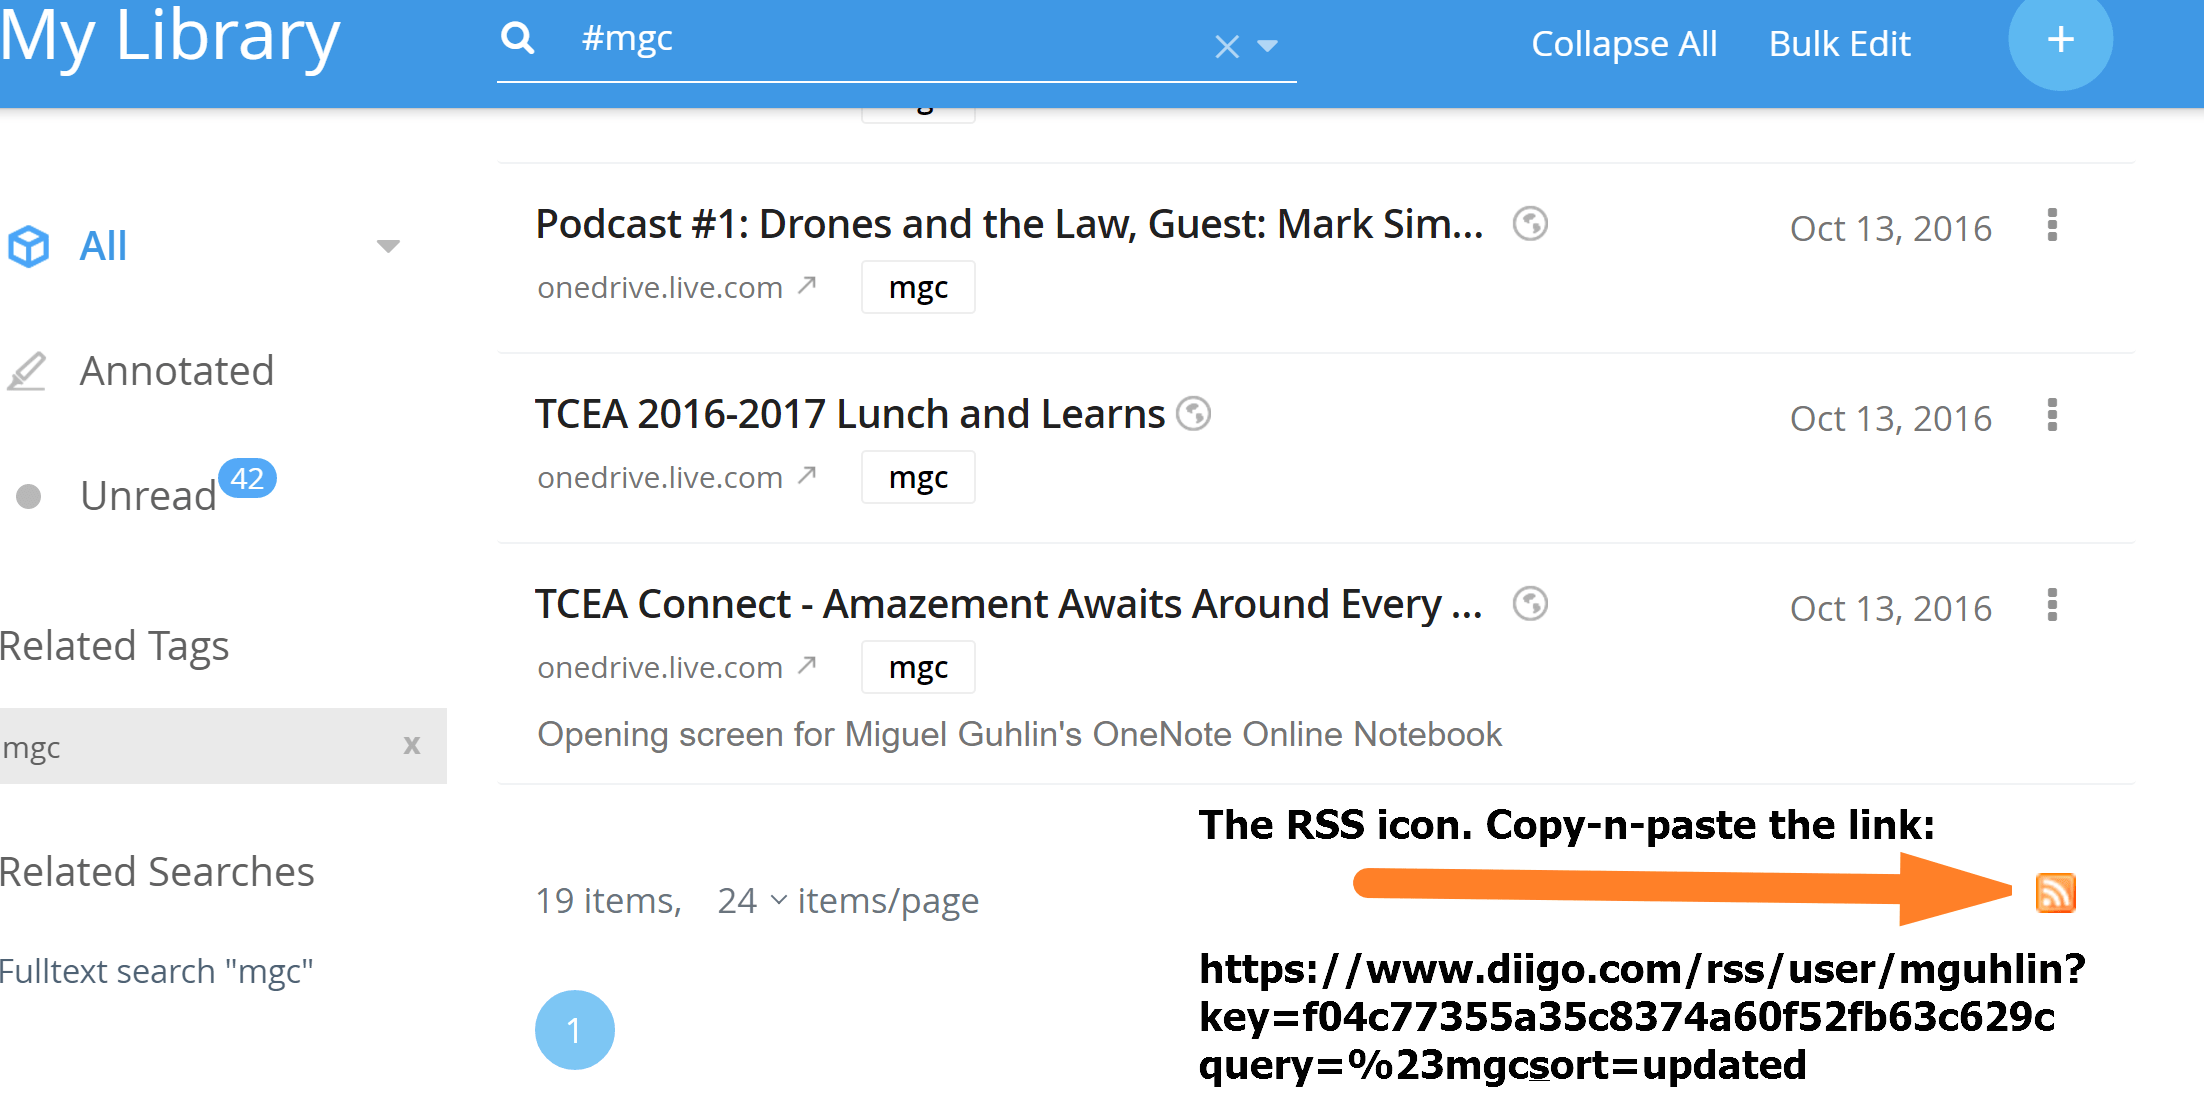Clear the #mgc search query
The image size is (2204, 1113).
[x=1227, y=46]
